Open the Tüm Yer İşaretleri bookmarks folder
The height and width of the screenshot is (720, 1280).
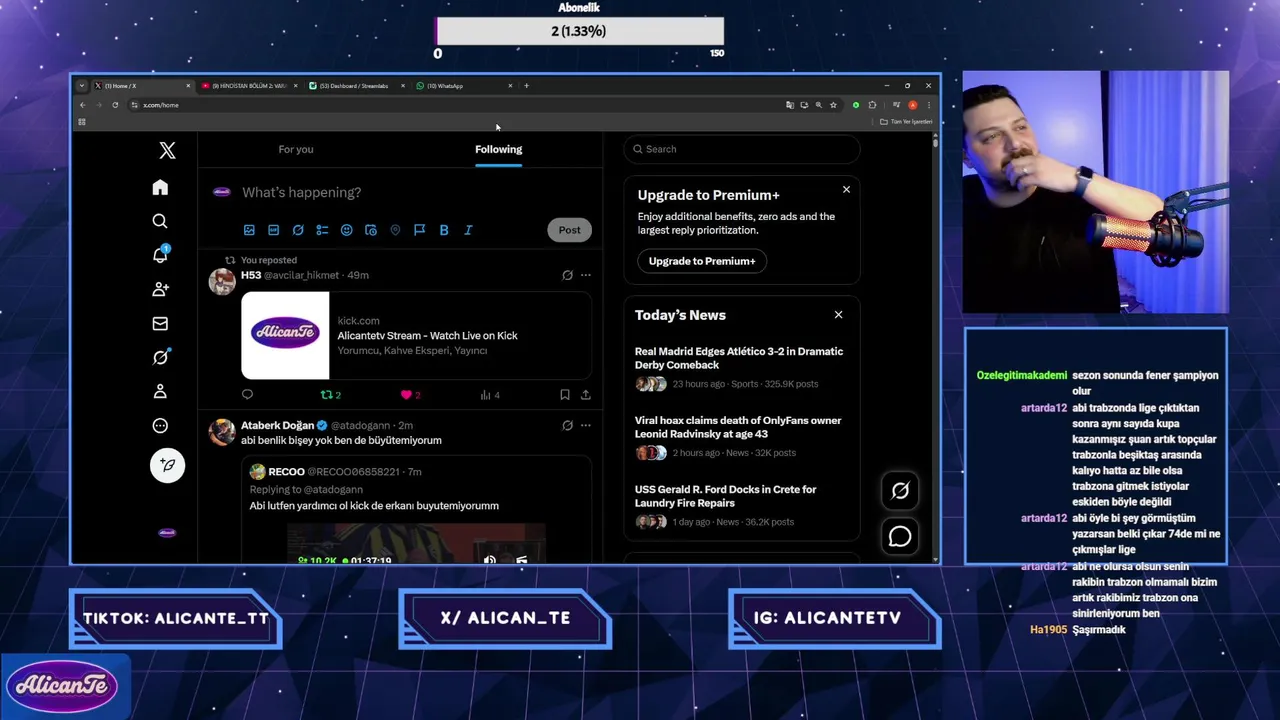click(906, 122)
